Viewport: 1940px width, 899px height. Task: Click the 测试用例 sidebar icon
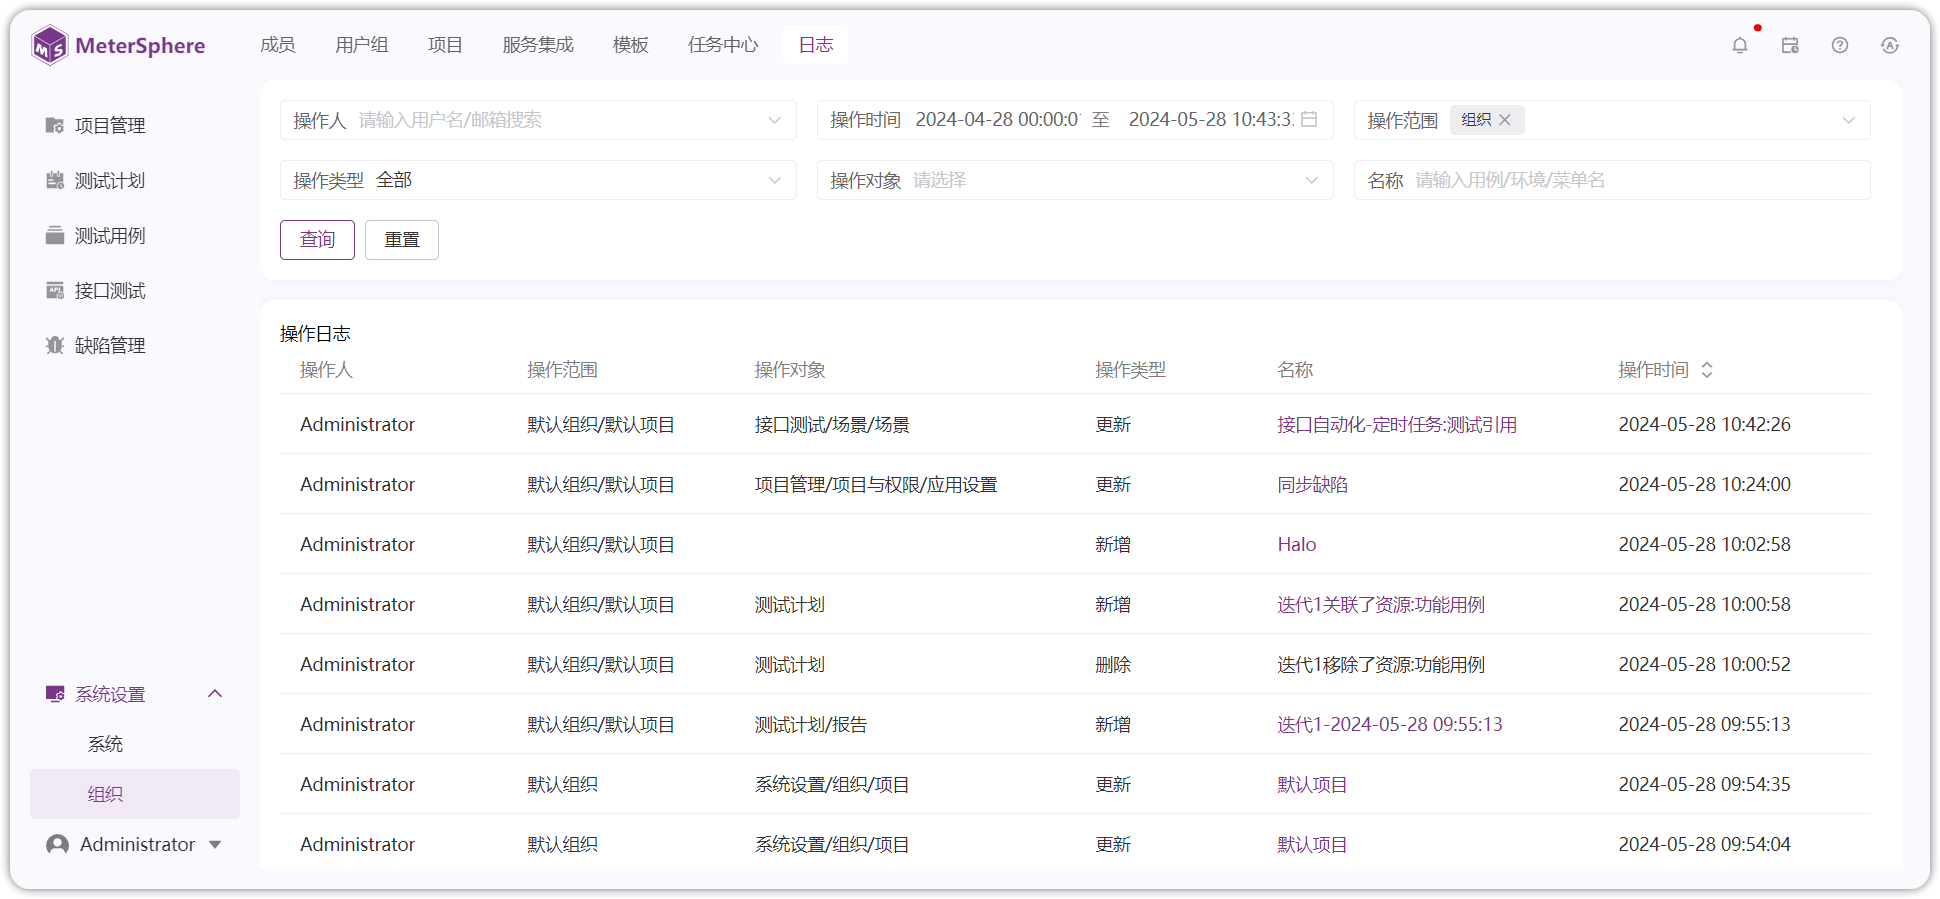(55, 235)
